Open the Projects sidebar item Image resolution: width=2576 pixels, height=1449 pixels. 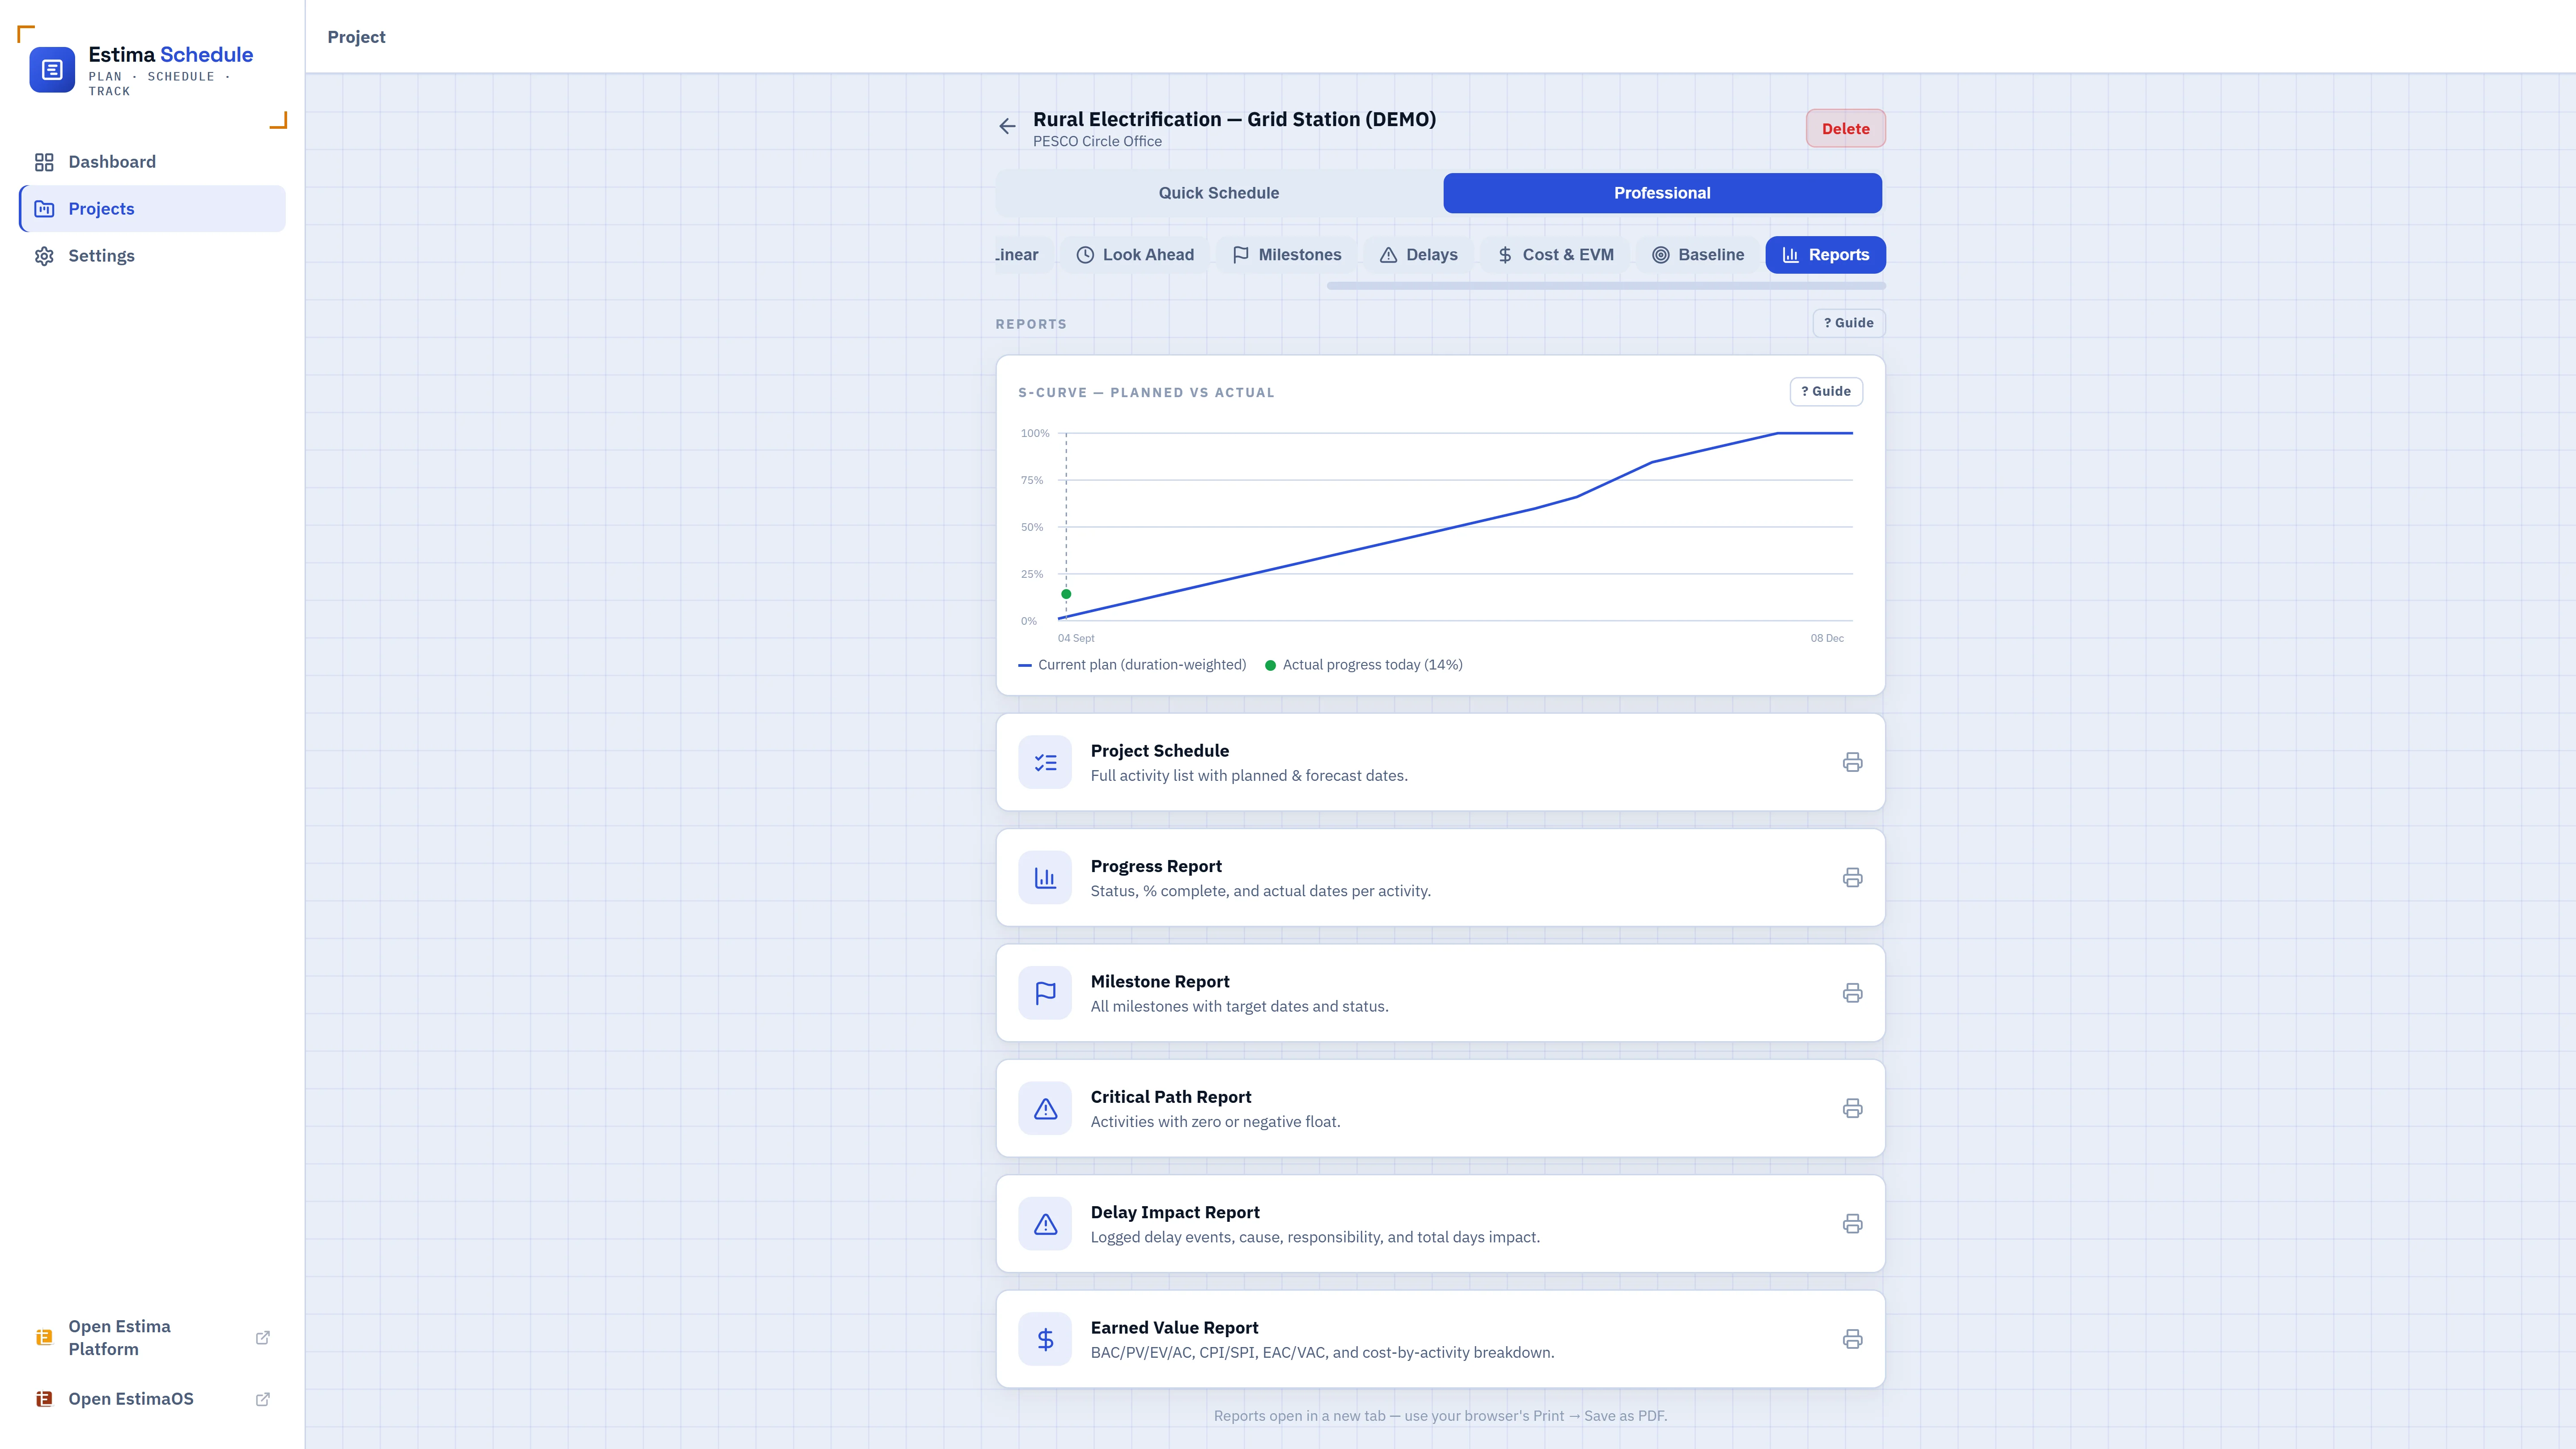tap(152, 209)
